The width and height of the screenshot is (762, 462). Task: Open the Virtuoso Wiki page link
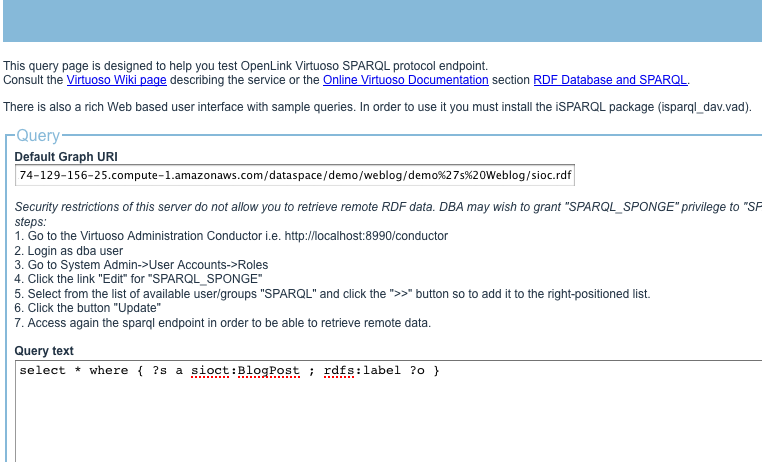[x=116, y=80]
